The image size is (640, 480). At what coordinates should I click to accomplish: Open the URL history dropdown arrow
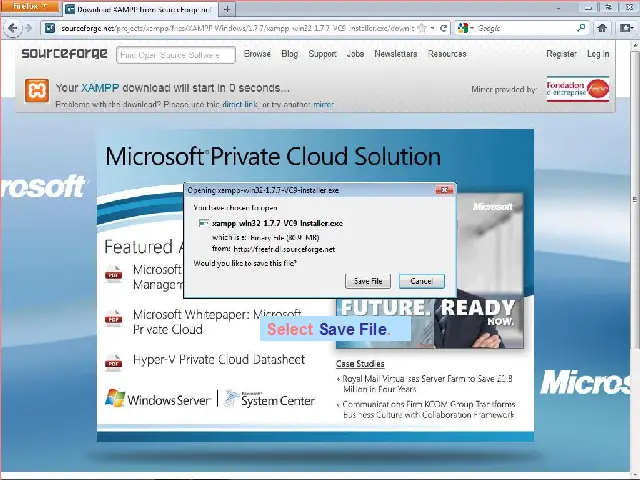point(433,28)
